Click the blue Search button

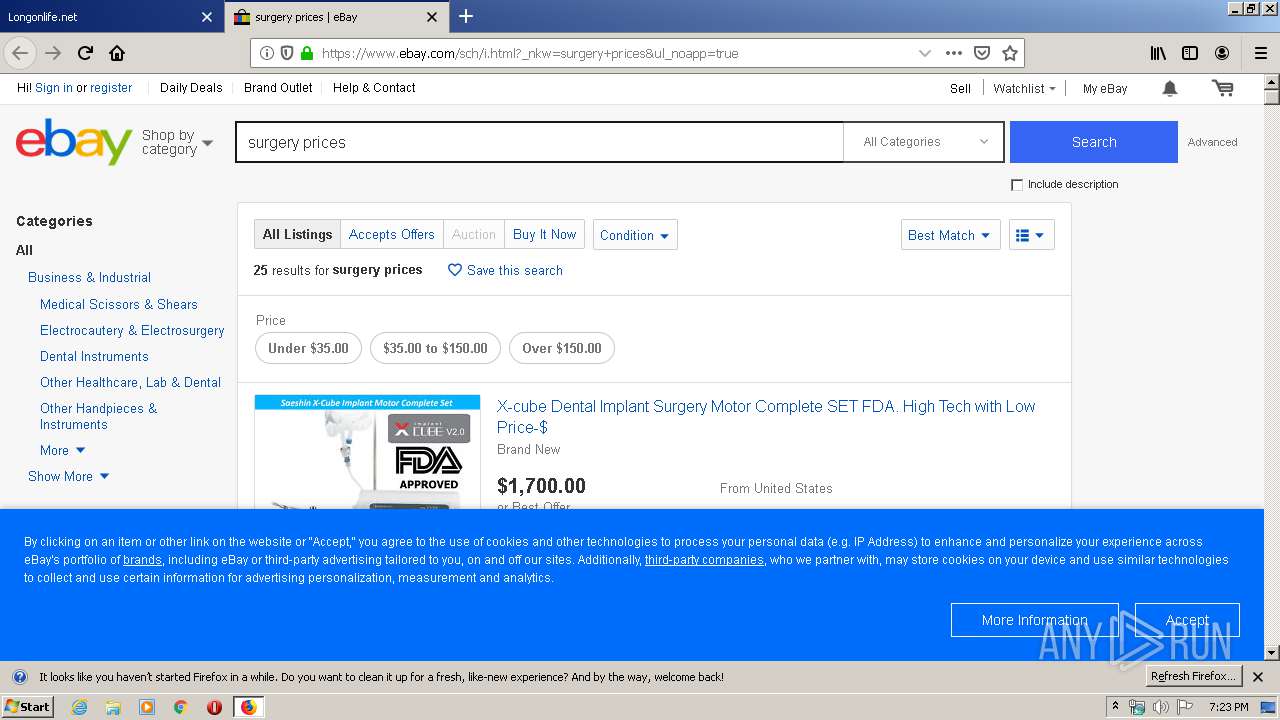click(1094, 142)
